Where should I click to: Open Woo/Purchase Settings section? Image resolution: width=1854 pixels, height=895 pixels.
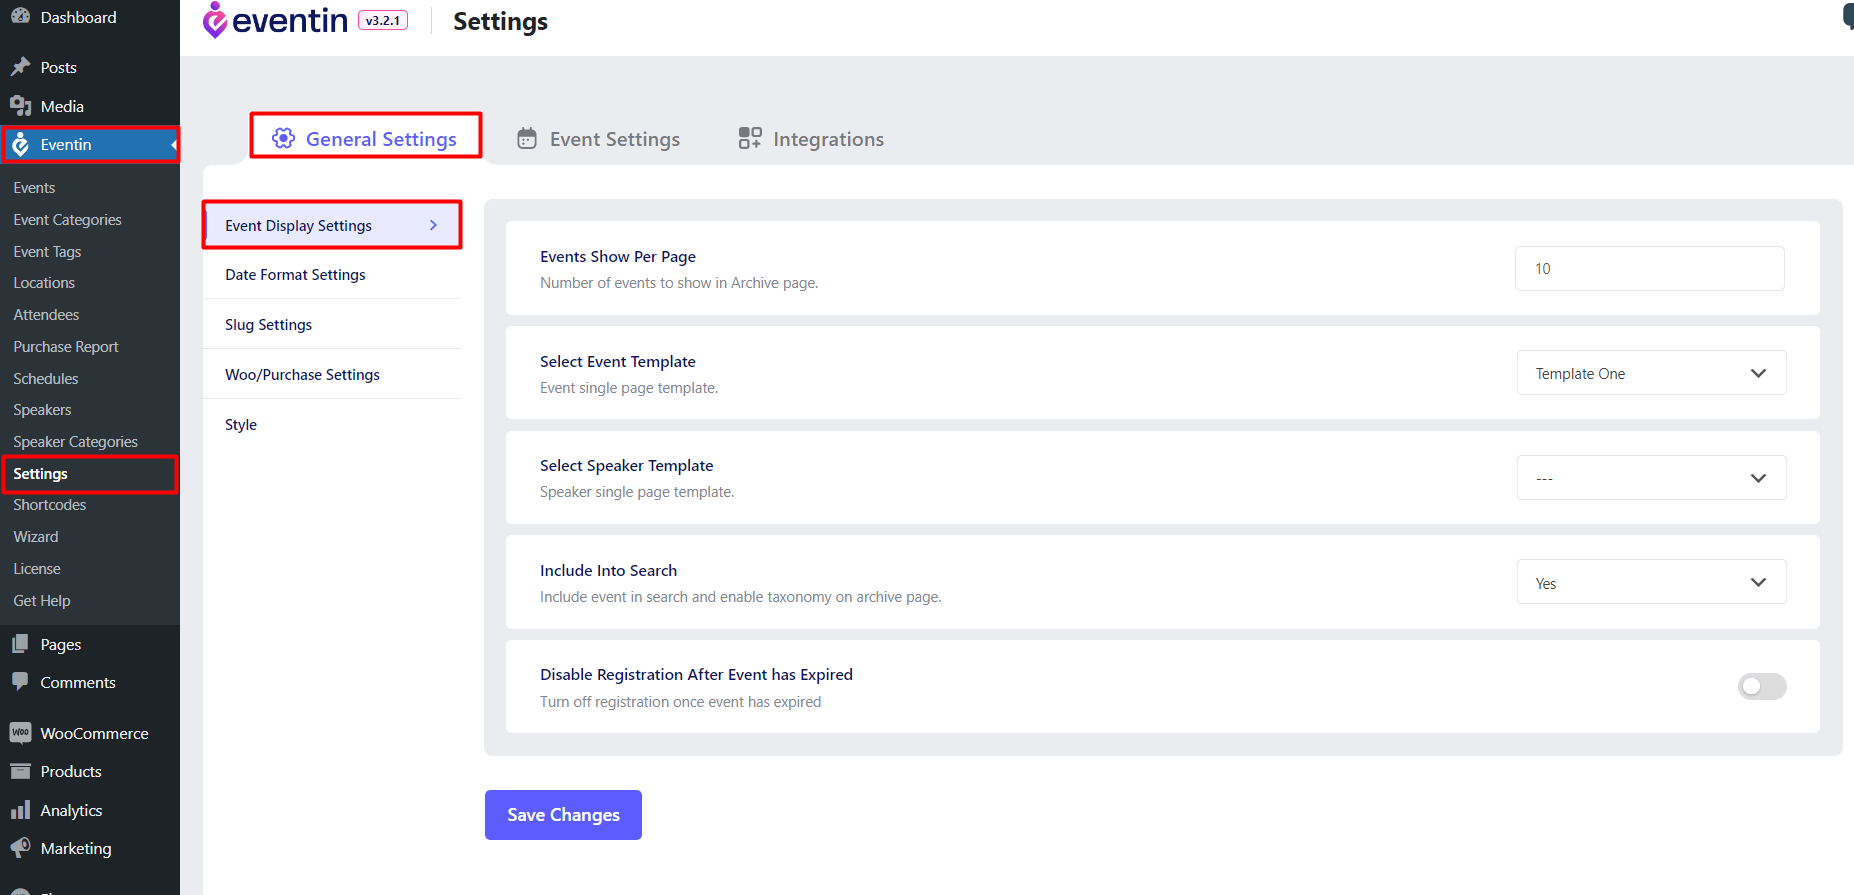[302, 375]
